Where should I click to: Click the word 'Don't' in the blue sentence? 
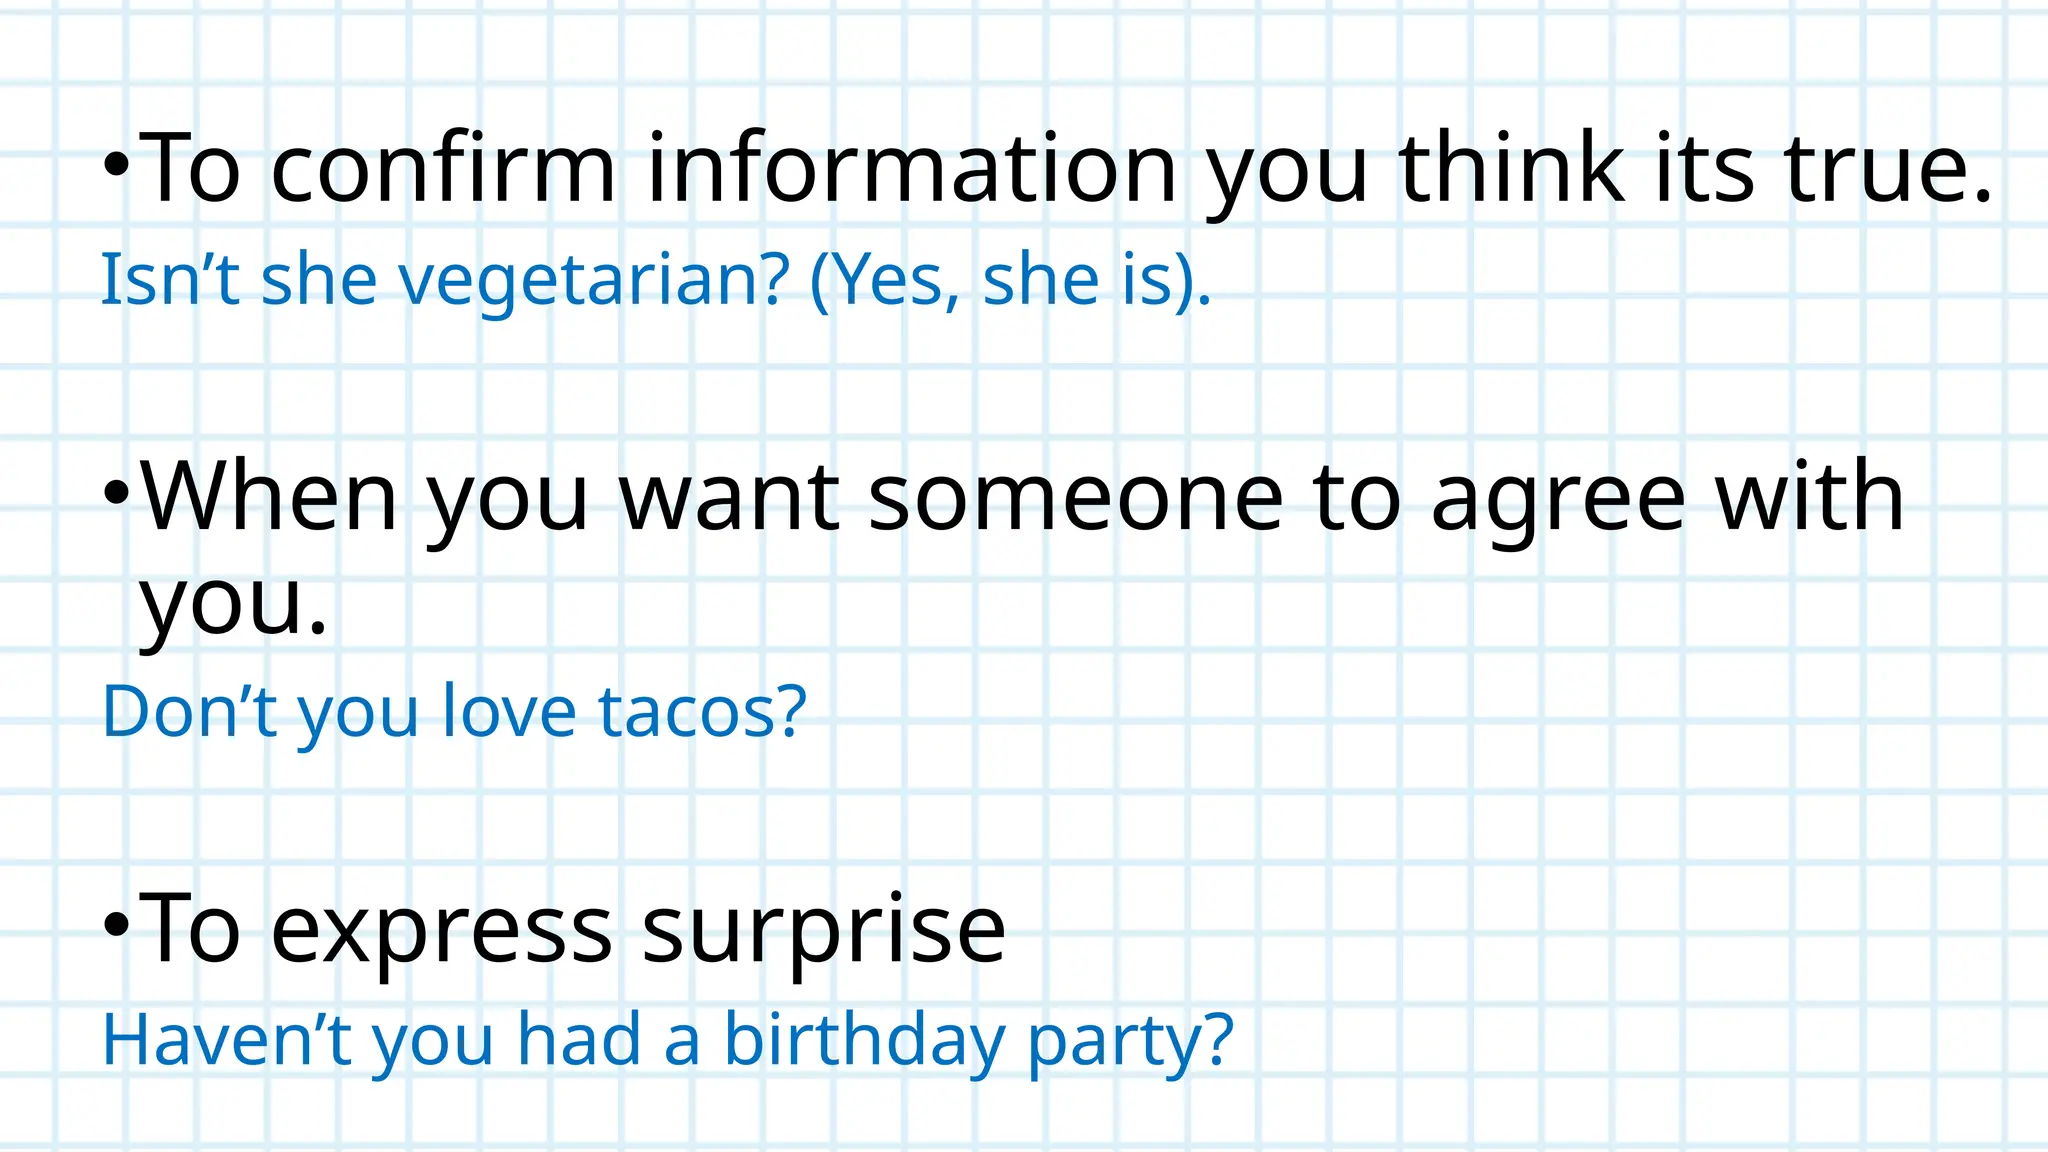click(190, 712)
